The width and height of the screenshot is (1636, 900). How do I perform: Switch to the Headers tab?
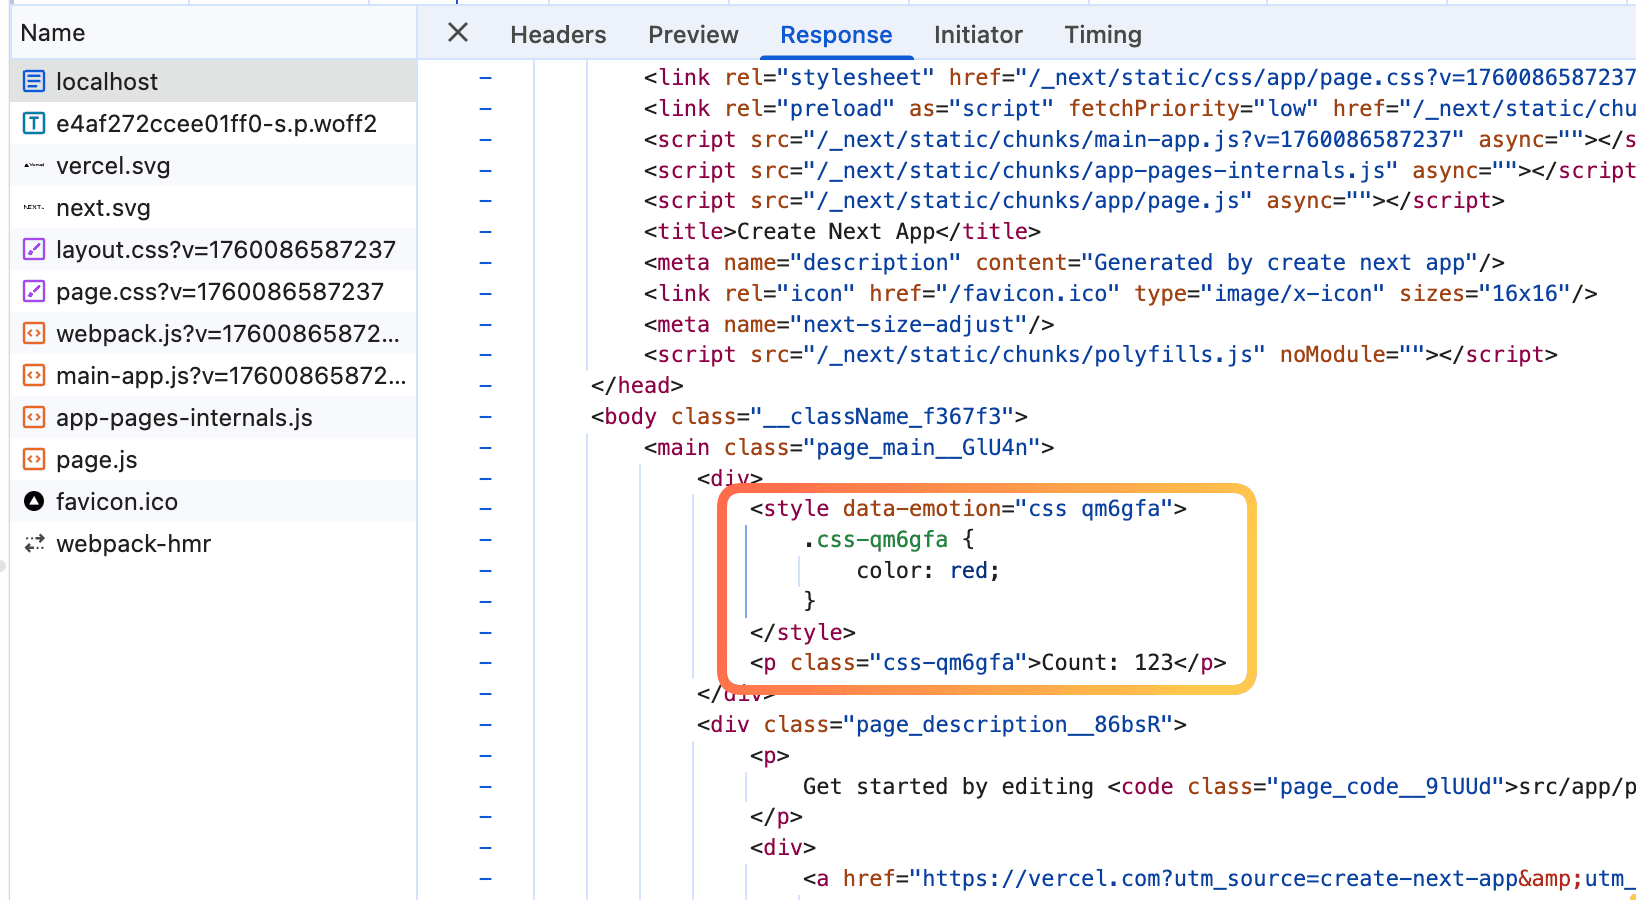[557, 35]
